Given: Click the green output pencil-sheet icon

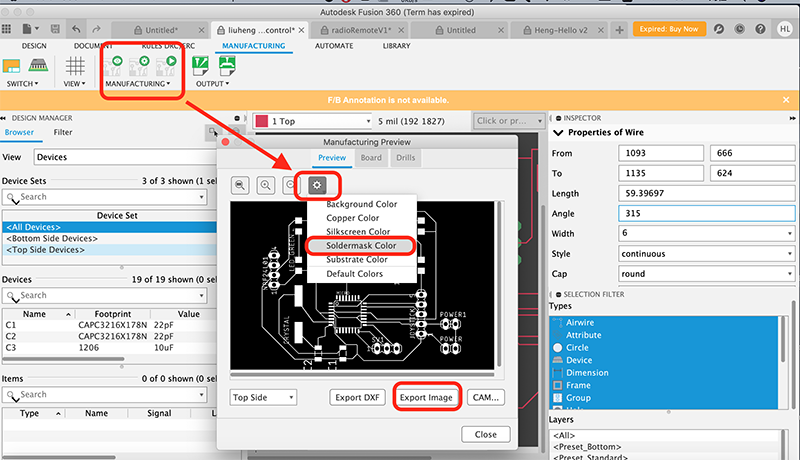Looking at the screenshot, I should click(201, 66).
